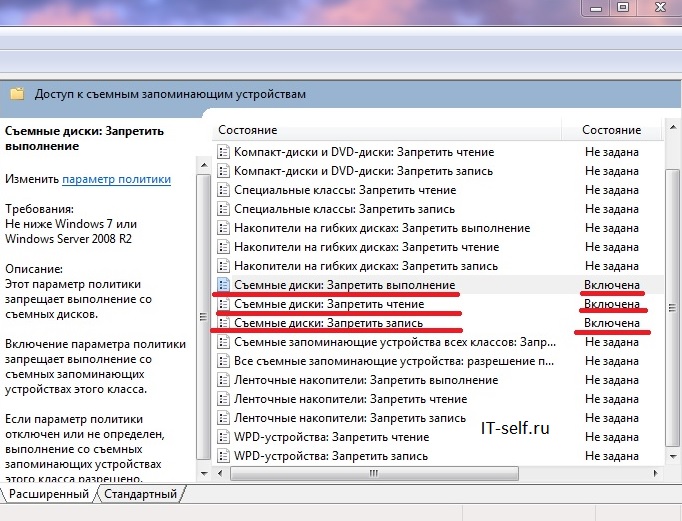
Task: Select Ленточные накопители: Запретить запись policy
Action: click(x=350, y=418)
